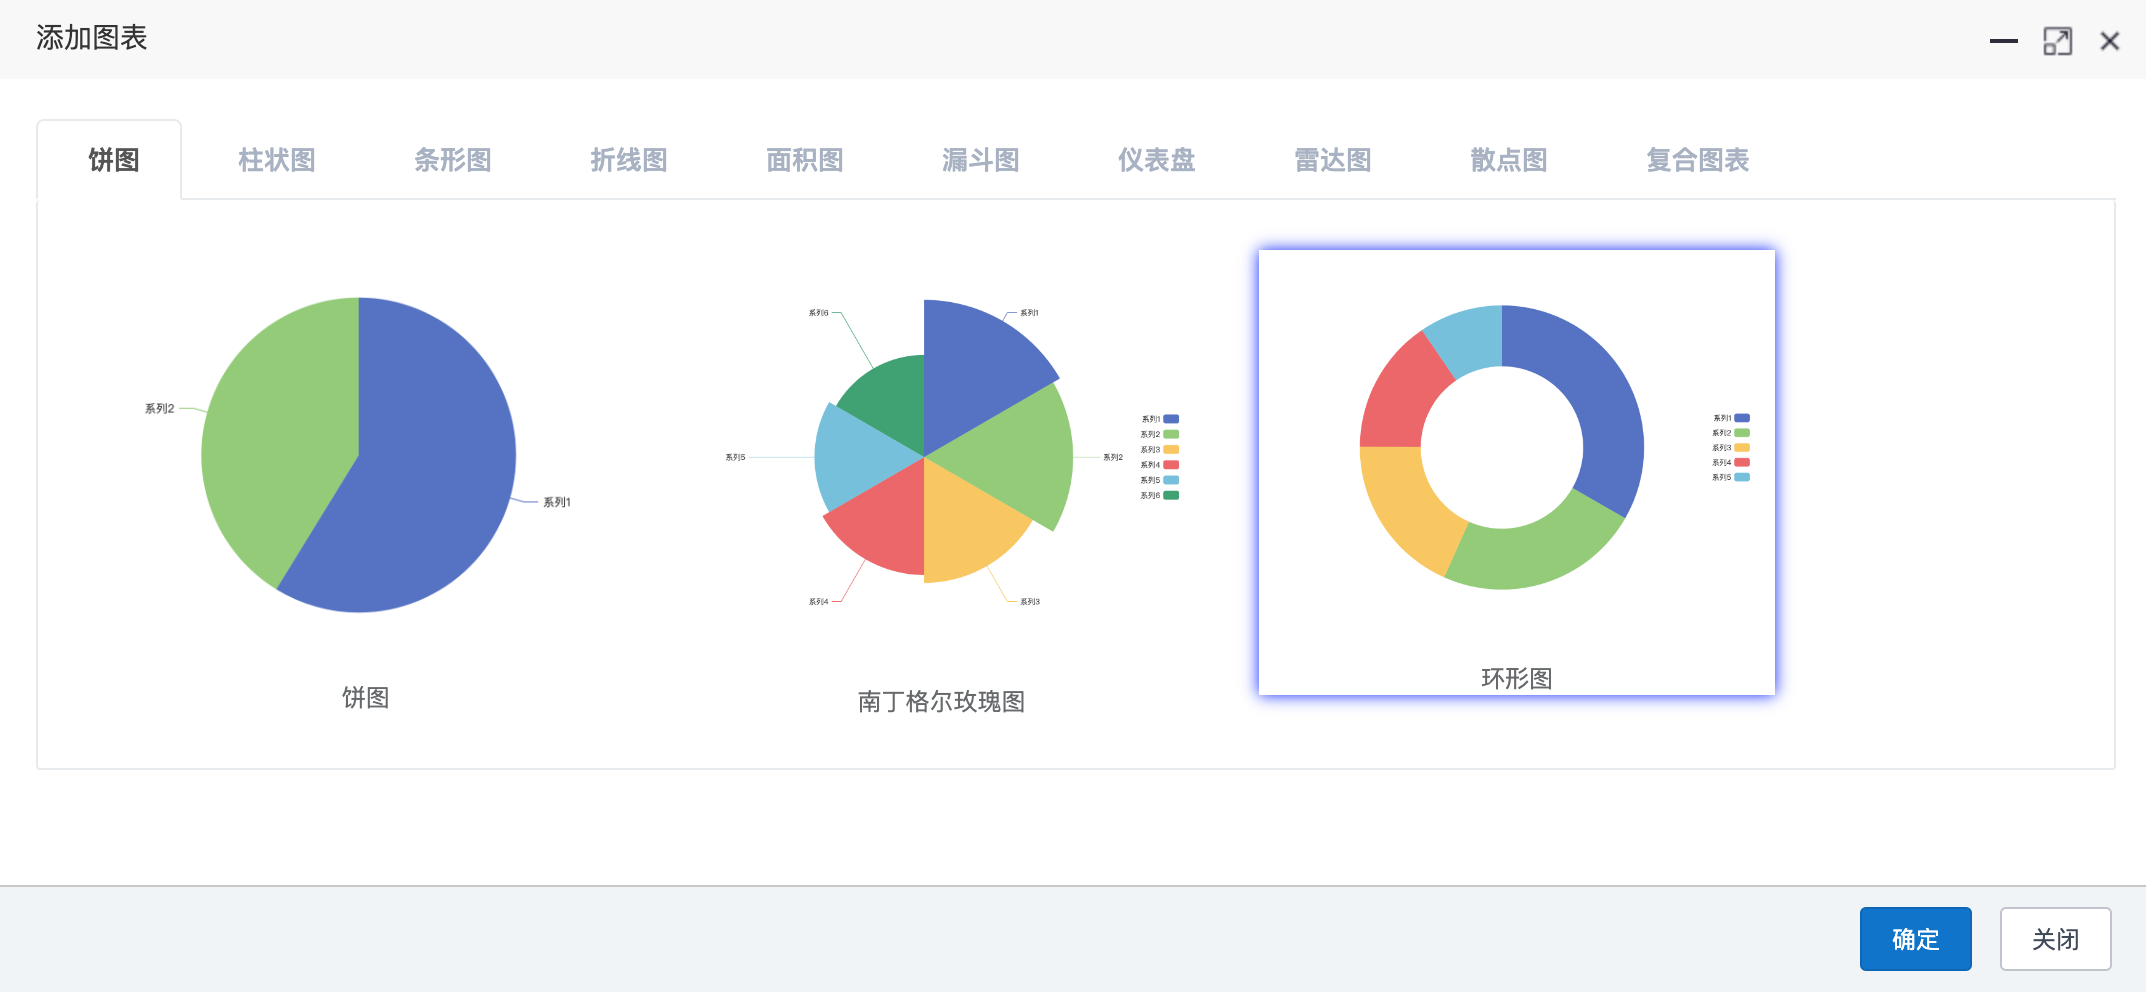
Task: Click the 南丁格尔玫瑰图 caption
Action: [x=942, y=702]
